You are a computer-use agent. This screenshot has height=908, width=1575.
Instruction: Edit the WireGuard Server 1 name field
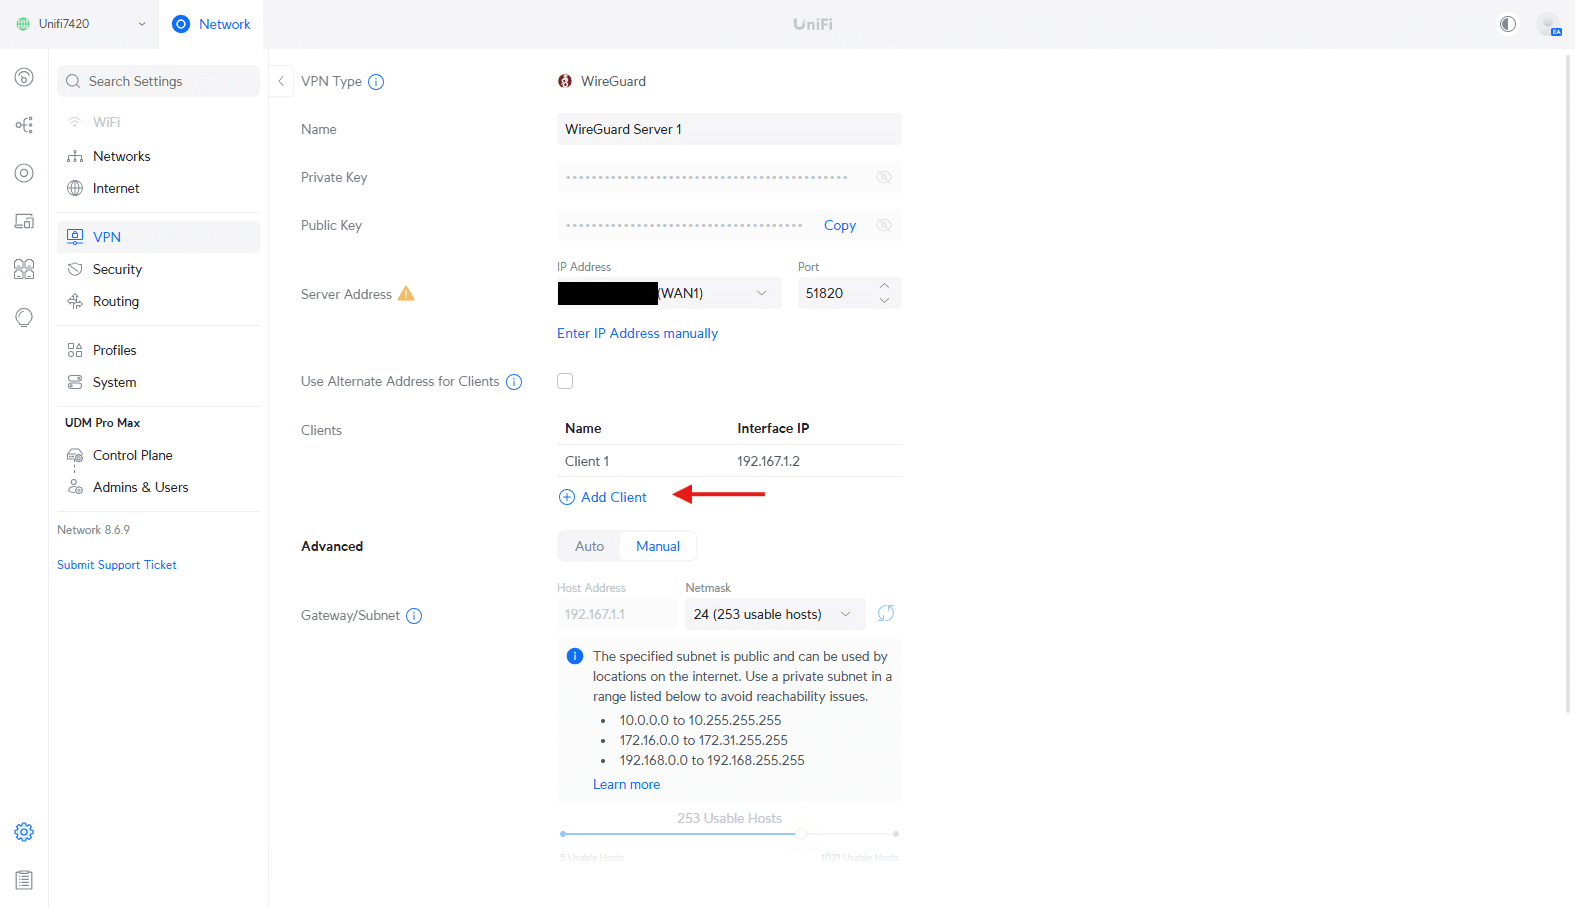(729, 129)
